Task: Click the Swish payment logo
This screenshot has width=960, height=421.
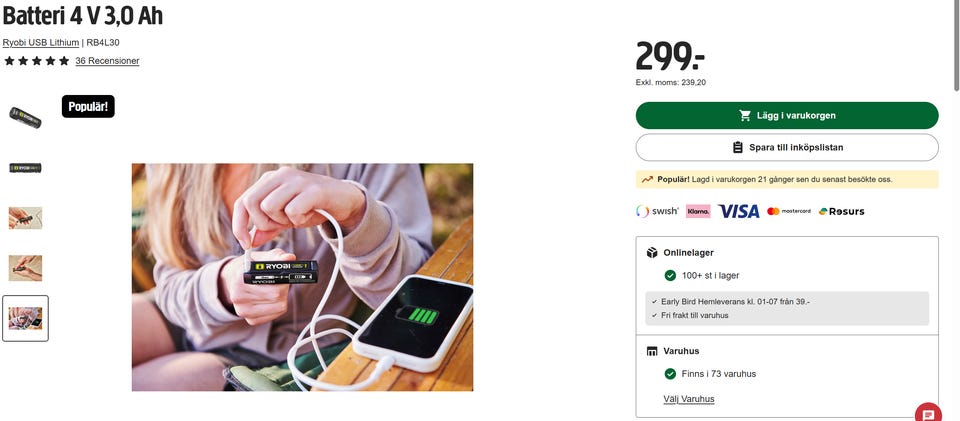Action: coord(658,211)
